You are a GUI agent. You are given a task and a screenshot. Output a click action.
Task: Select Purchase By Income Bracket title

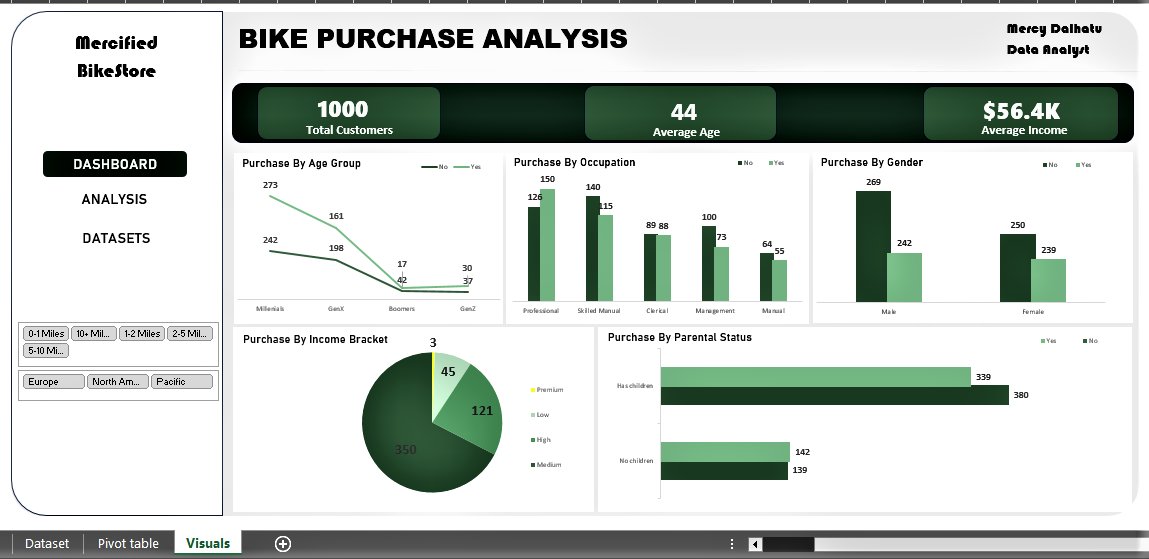[315, 339]
